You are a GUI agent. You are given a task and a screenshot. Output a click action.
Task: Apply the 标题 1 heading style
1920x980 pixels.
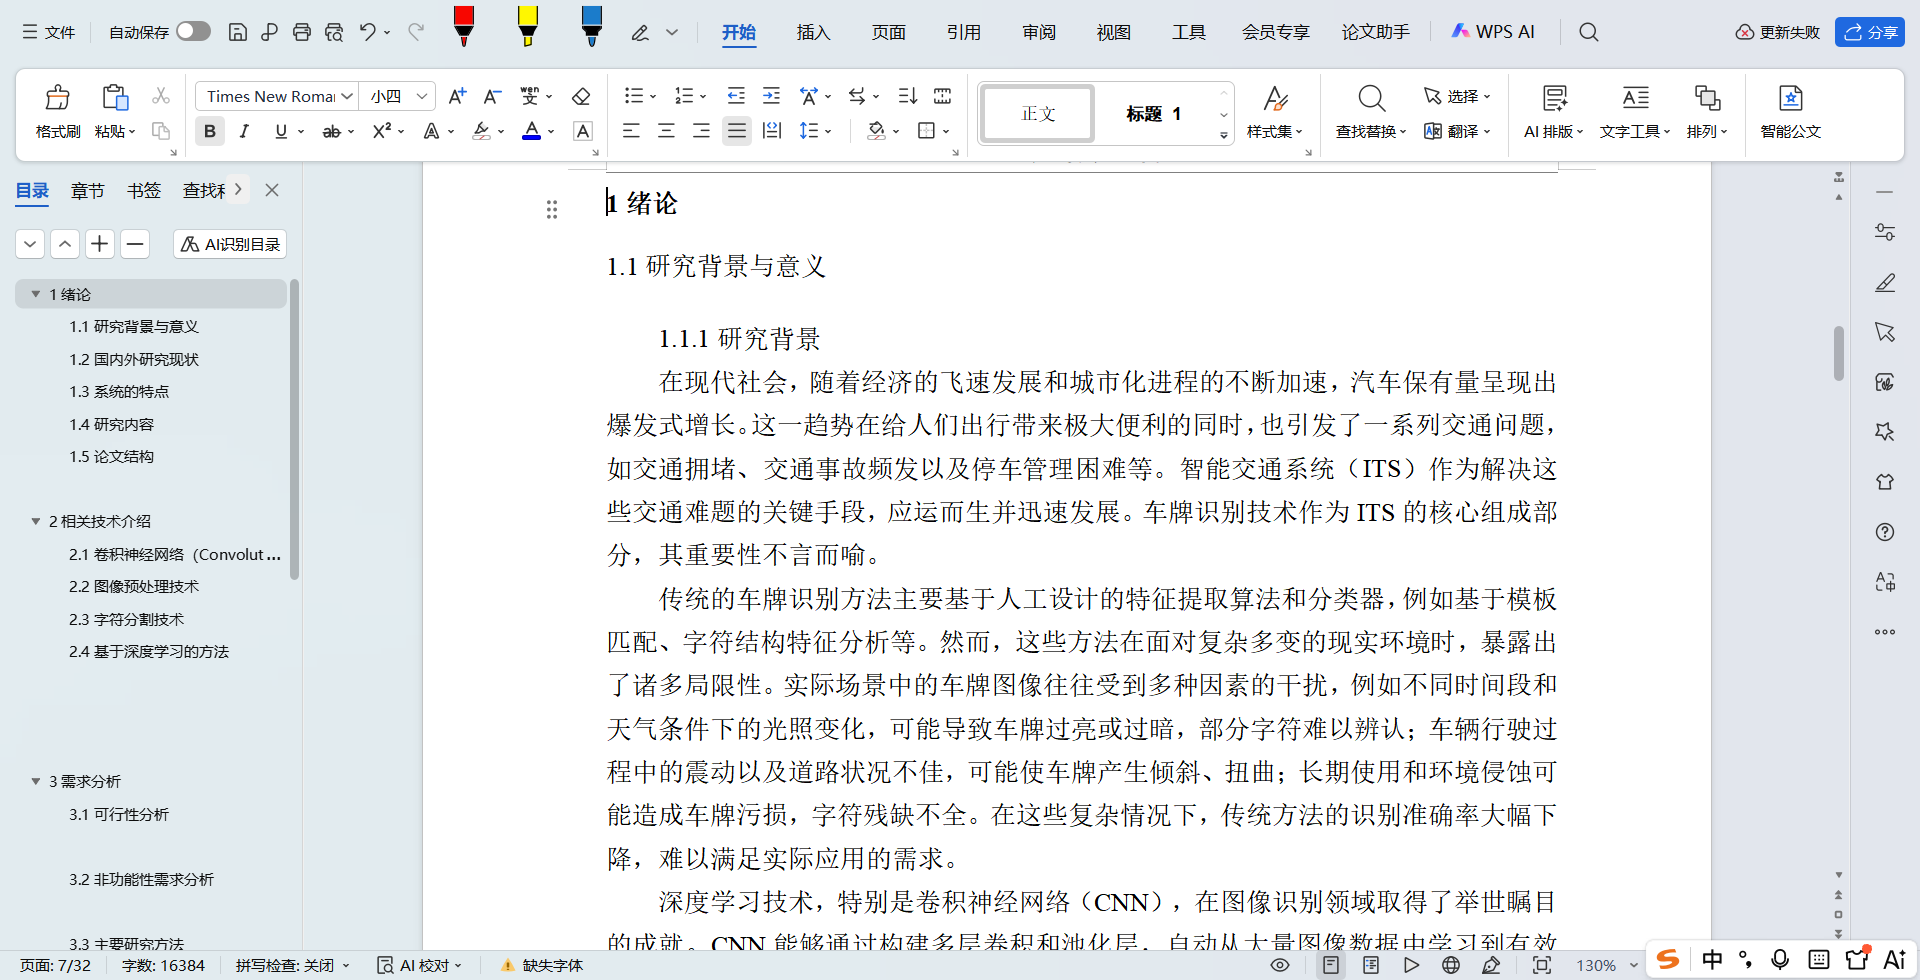point(1153,114)
